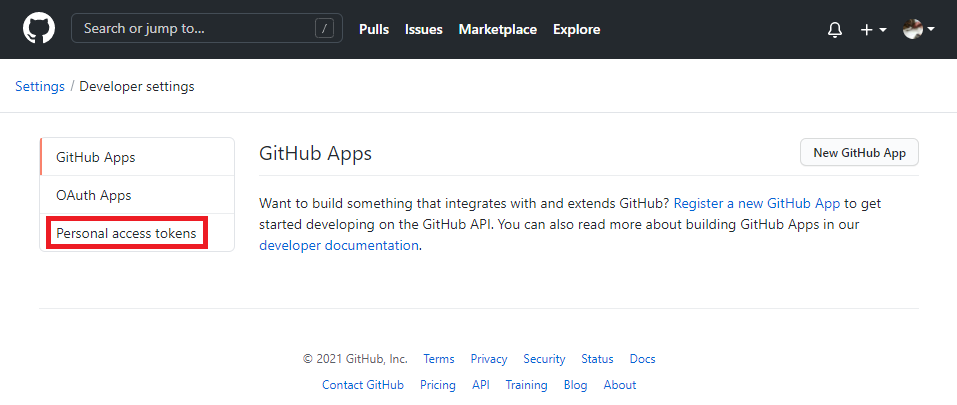
Task: Open the notifications bell
Action: 834,29
